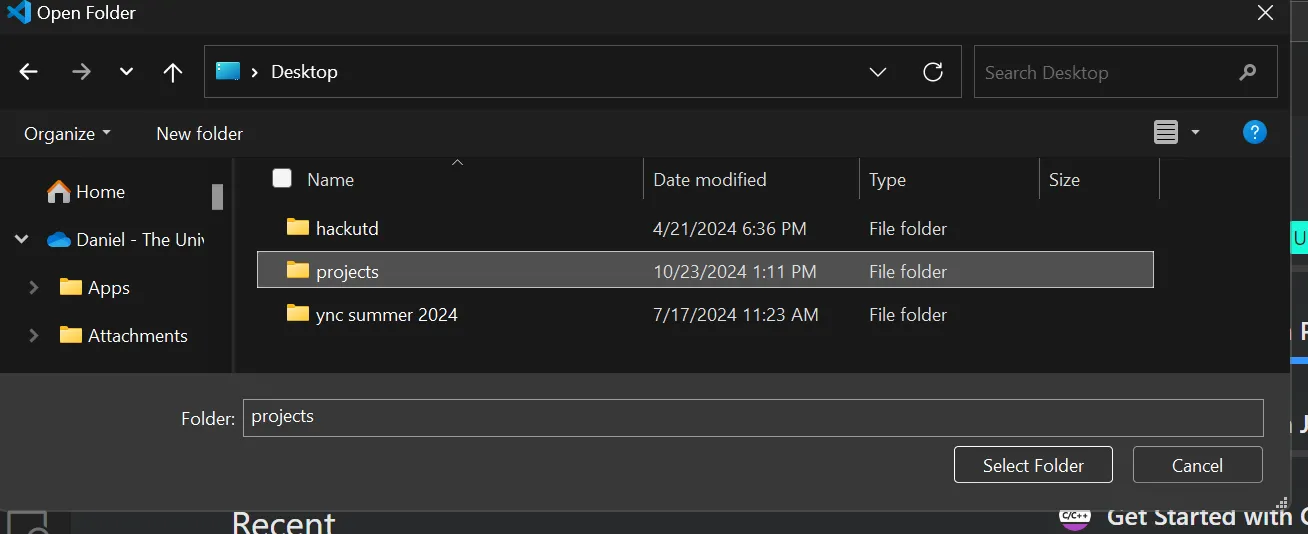Click the hackutd folder icon
Image resolution: width=1308 pixels, height=534 pixels.
[298, 227]
